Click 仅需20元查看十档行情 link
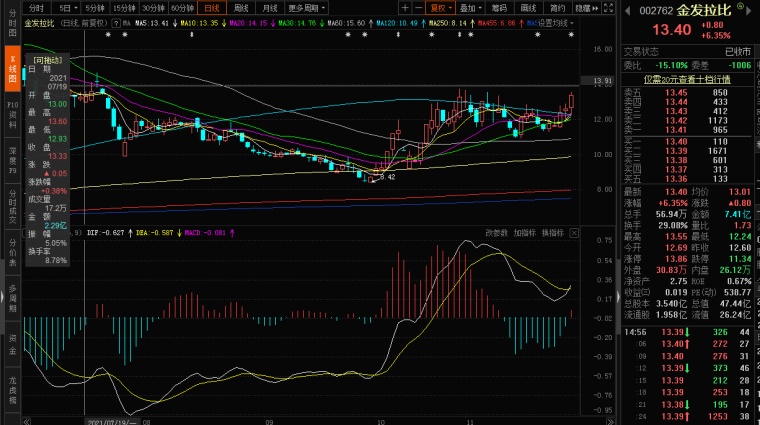The image size is (760, 425). tap(687, 79)
